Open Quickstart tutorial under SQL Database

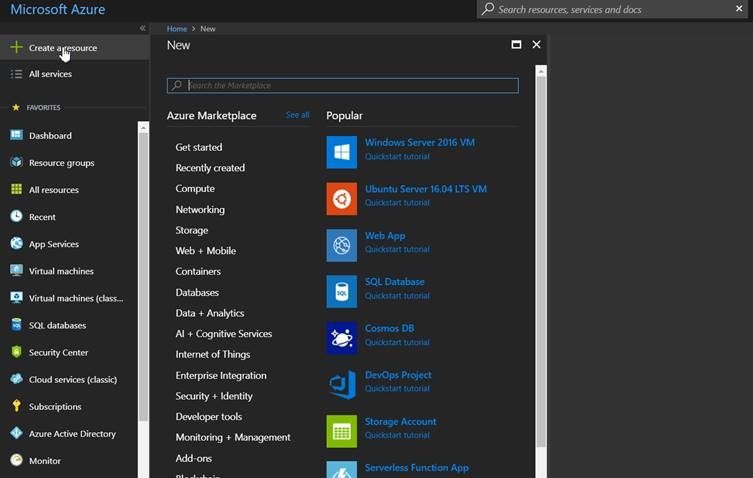coord(397,295)
